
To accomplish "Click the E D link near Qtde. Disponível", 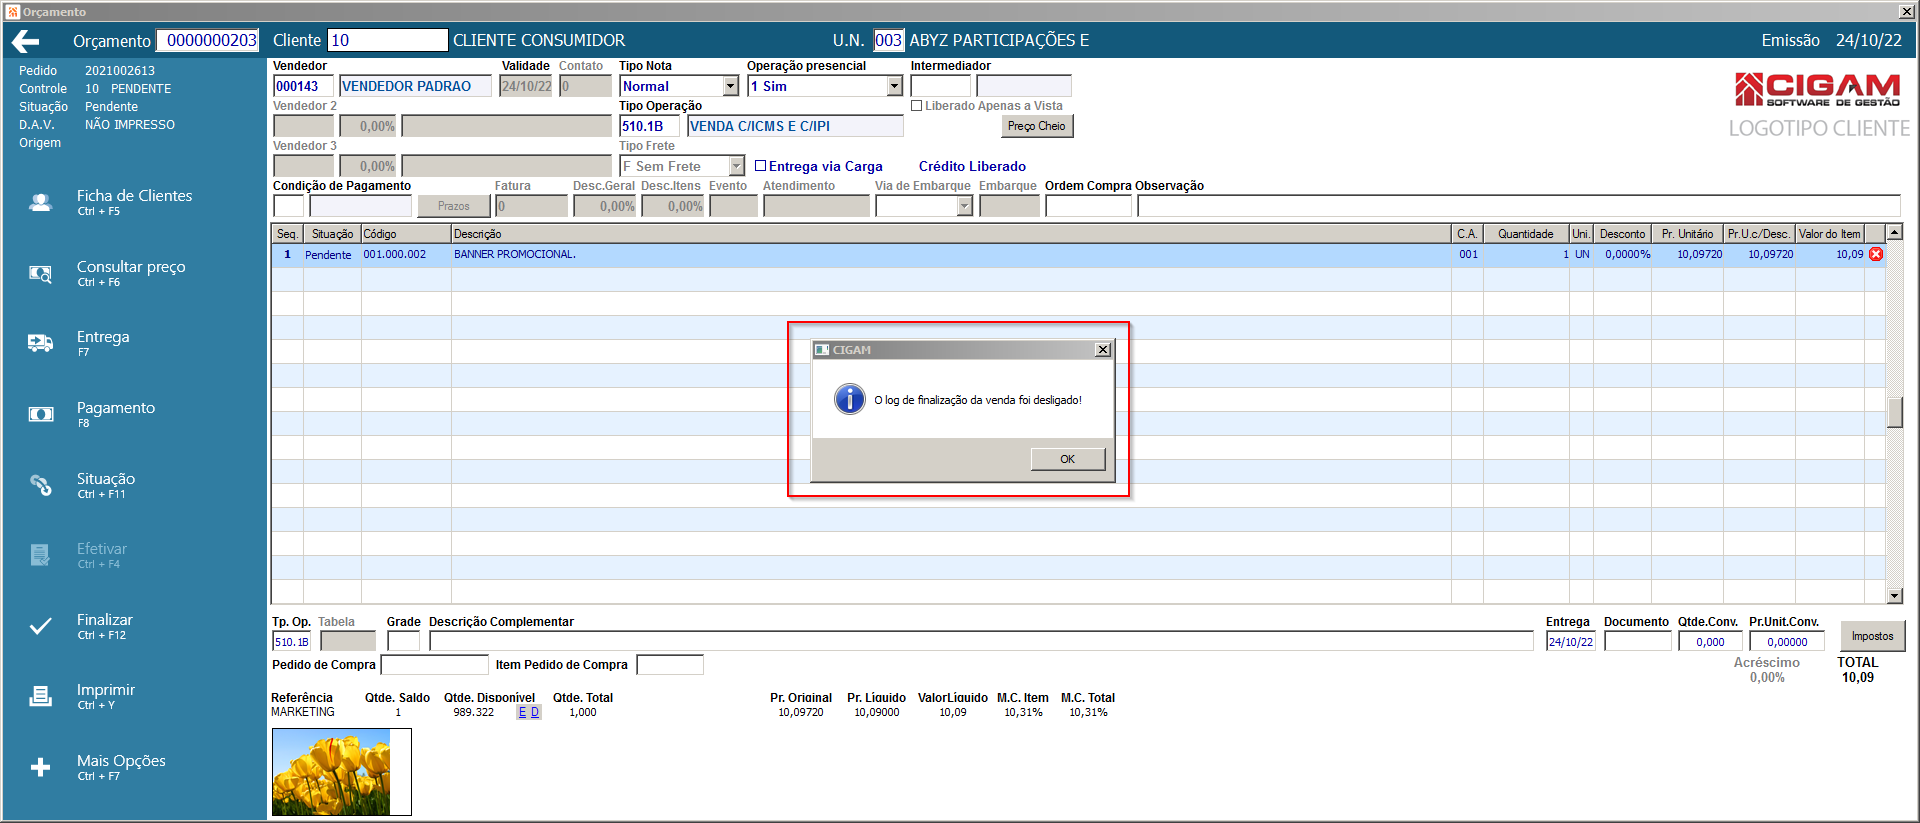I will (528, 712).
